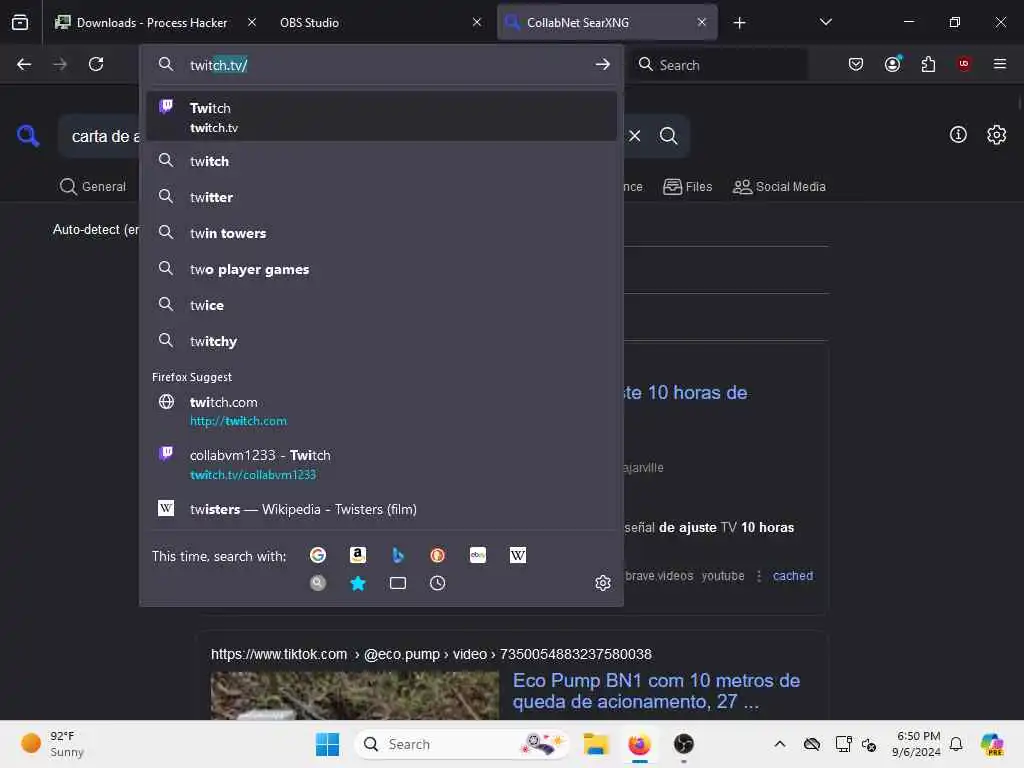Screen dimensions: 1024x768
Task: Search this time with DuckDuckGo
Action: (438, 555)
